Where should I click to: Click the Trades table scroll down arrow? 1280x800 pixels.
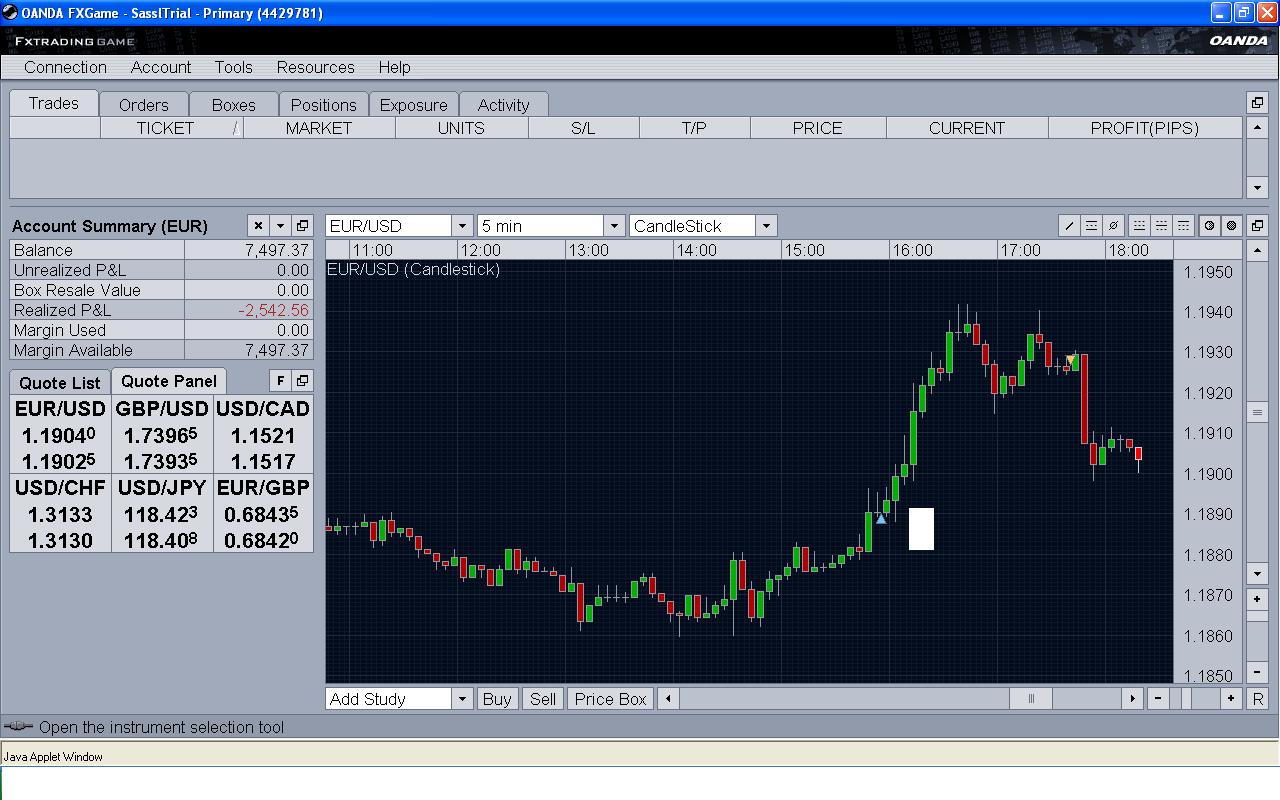(x=1258, y=188)
